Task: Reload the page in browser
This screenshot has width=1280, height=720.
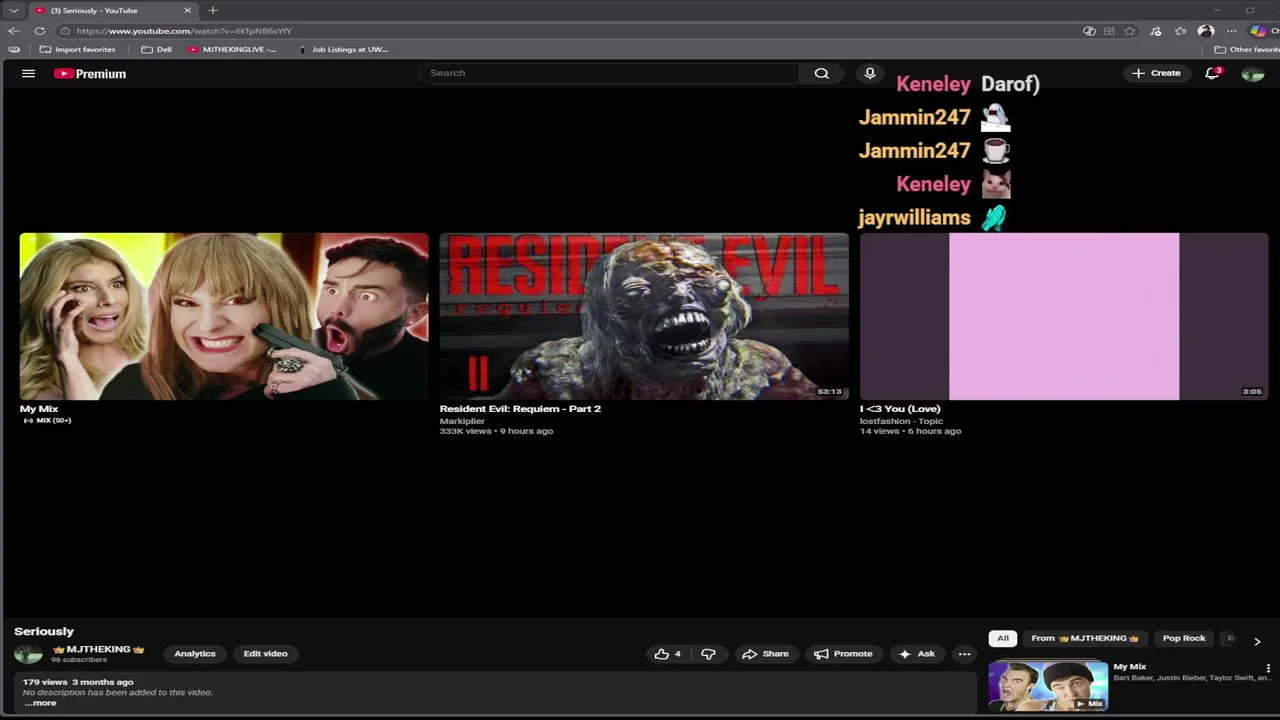Action: point(39,31)
